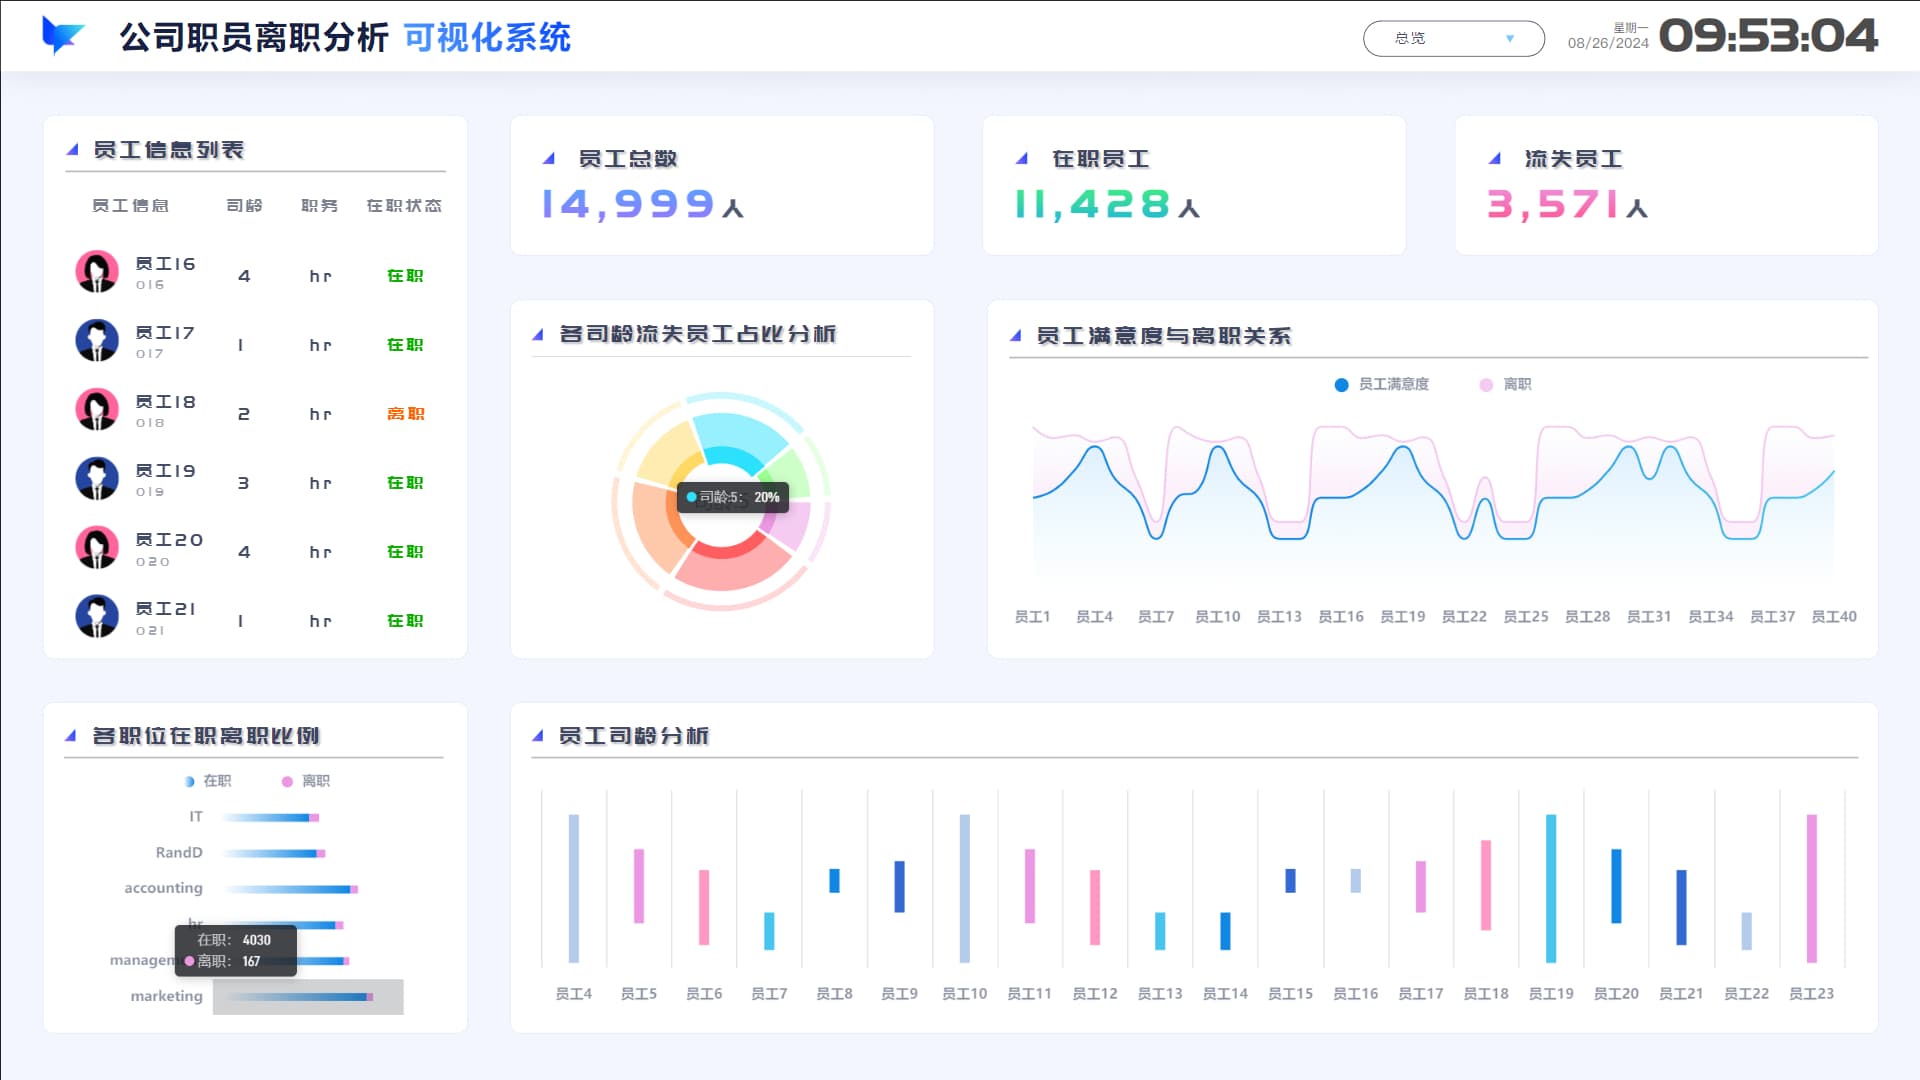
Task: Click the 在职状态 column header
Action: point(404,205)
